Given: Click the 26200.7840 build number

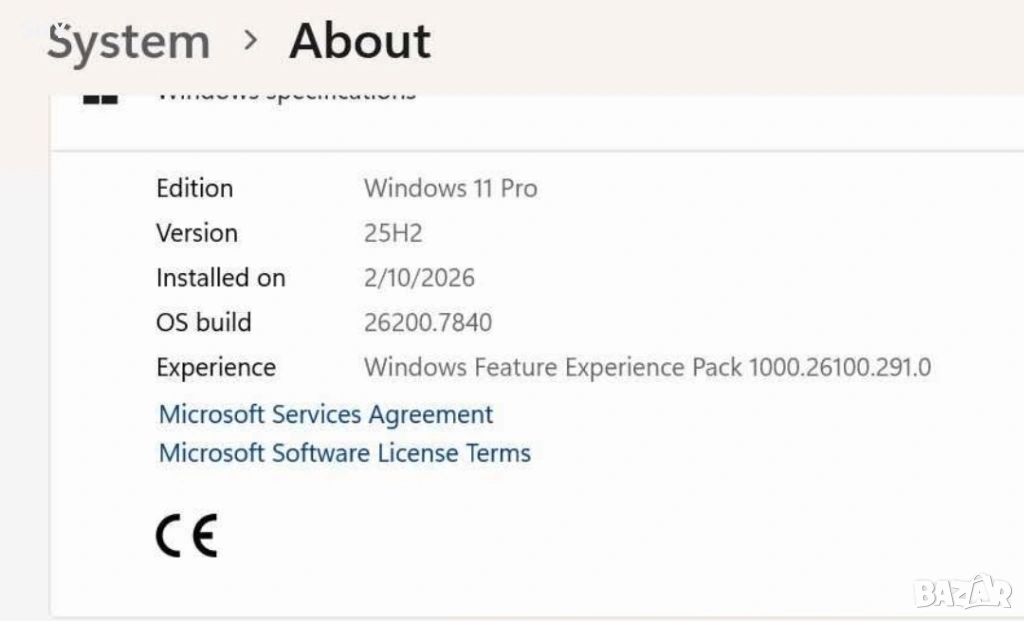Looking at the screenshot, I should pyautogui.click(x=428, y=323).
